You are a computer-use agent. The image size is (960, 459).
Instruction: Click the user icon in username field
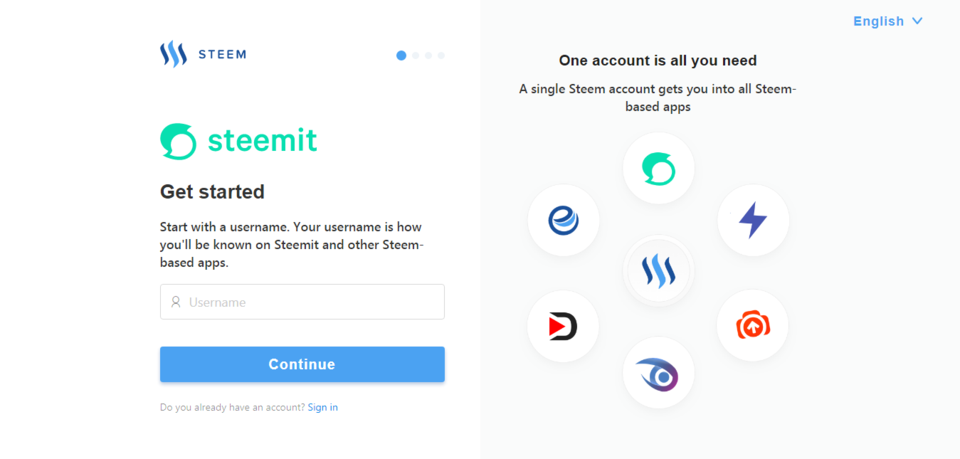[x=176, y=302]
